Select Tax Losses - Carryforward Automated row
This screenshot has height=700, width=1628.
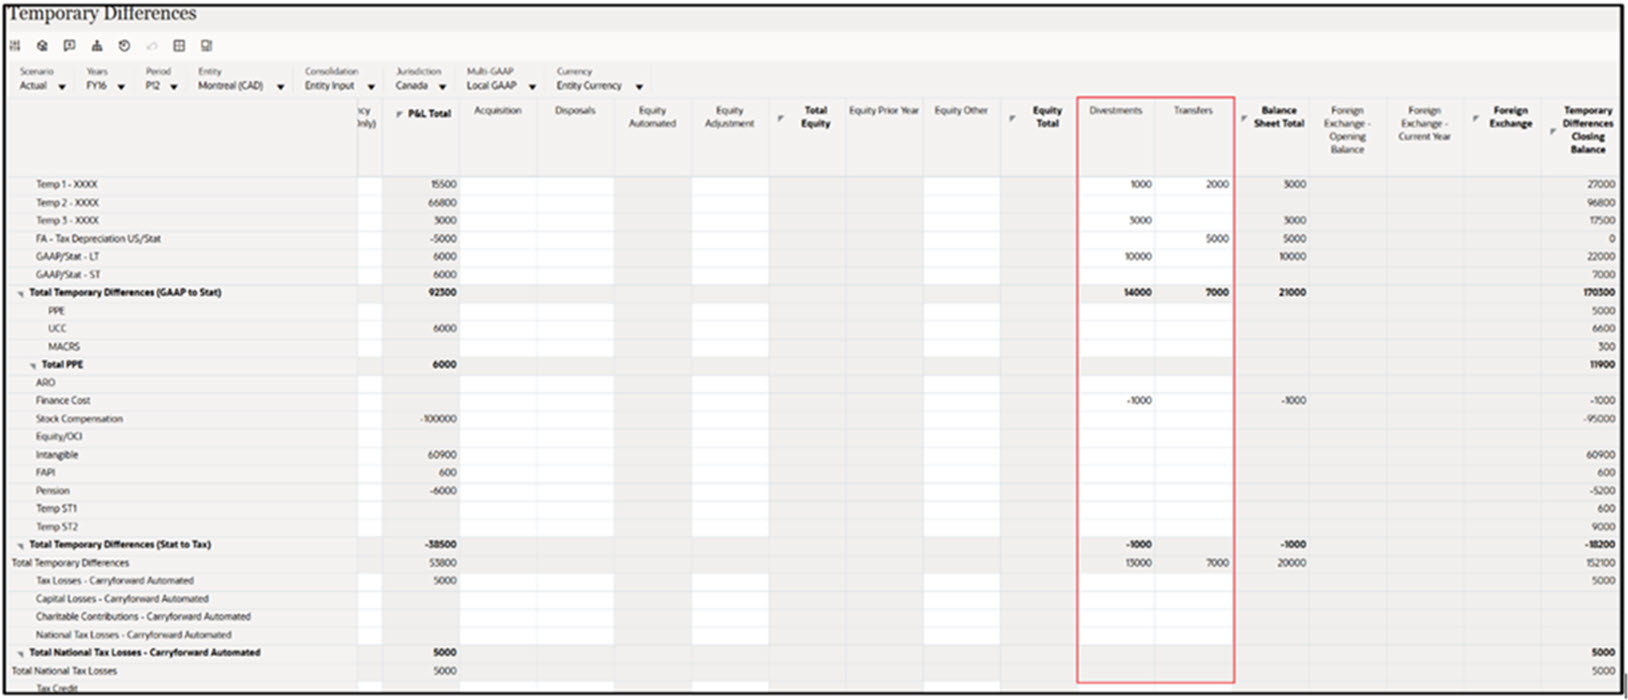pyautogui.click(x=115, y=581)
